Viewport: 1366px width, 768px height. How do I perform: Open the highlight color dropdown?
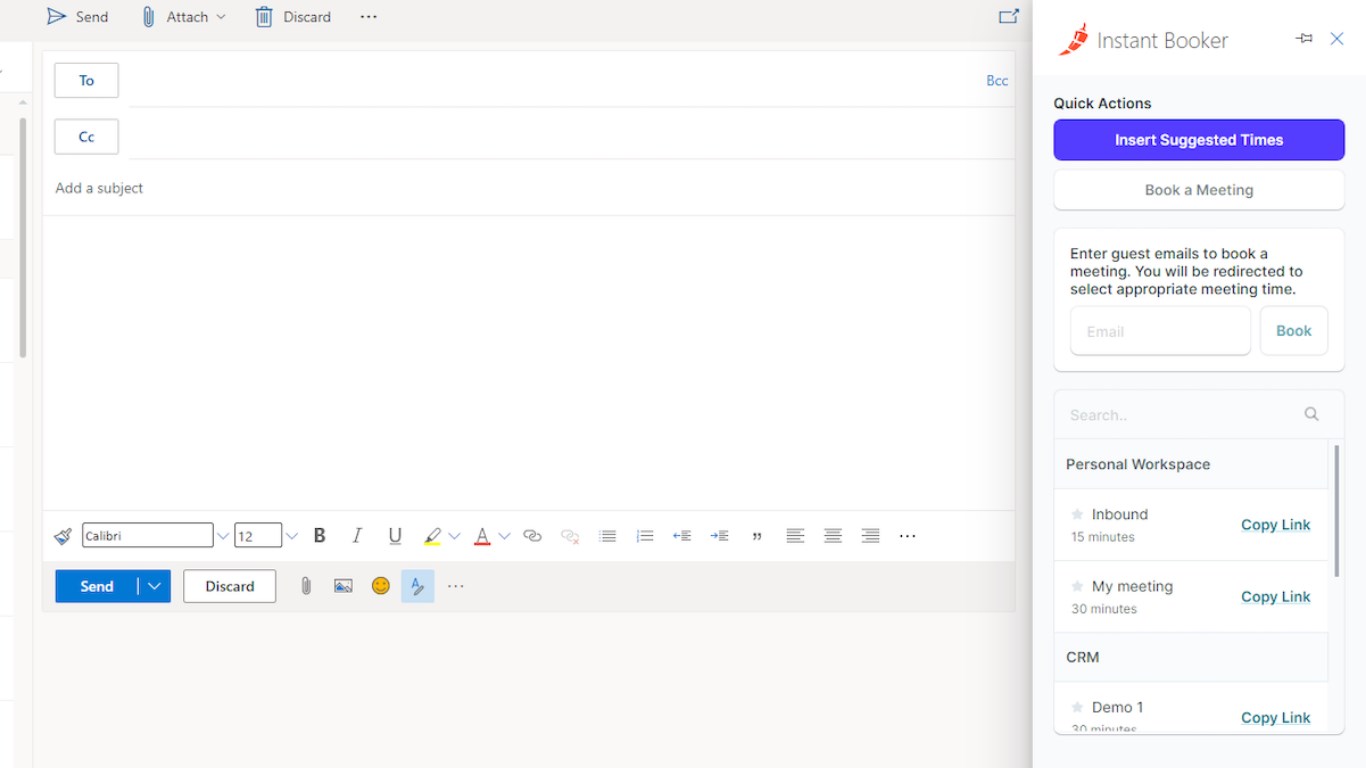(x=454, y=536)
